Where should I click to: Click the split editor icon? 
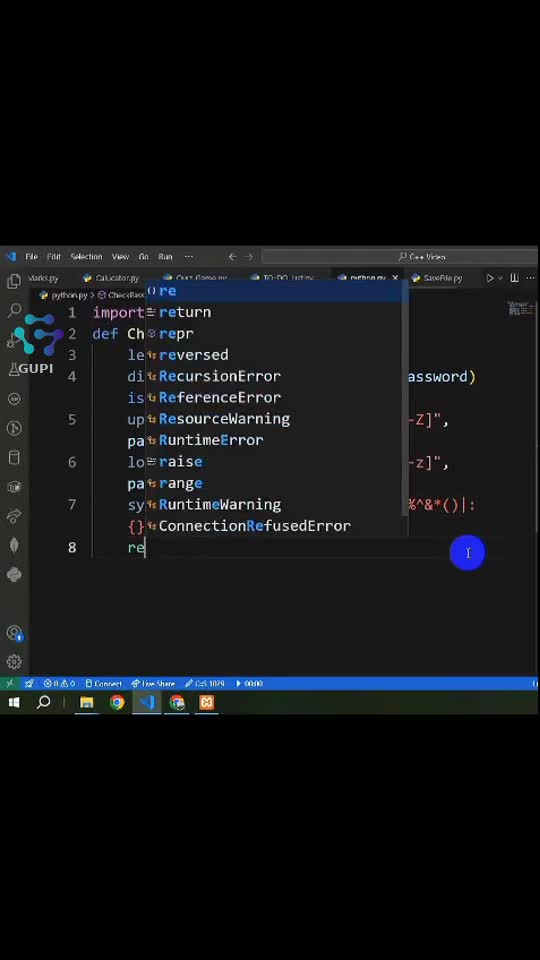514,278
